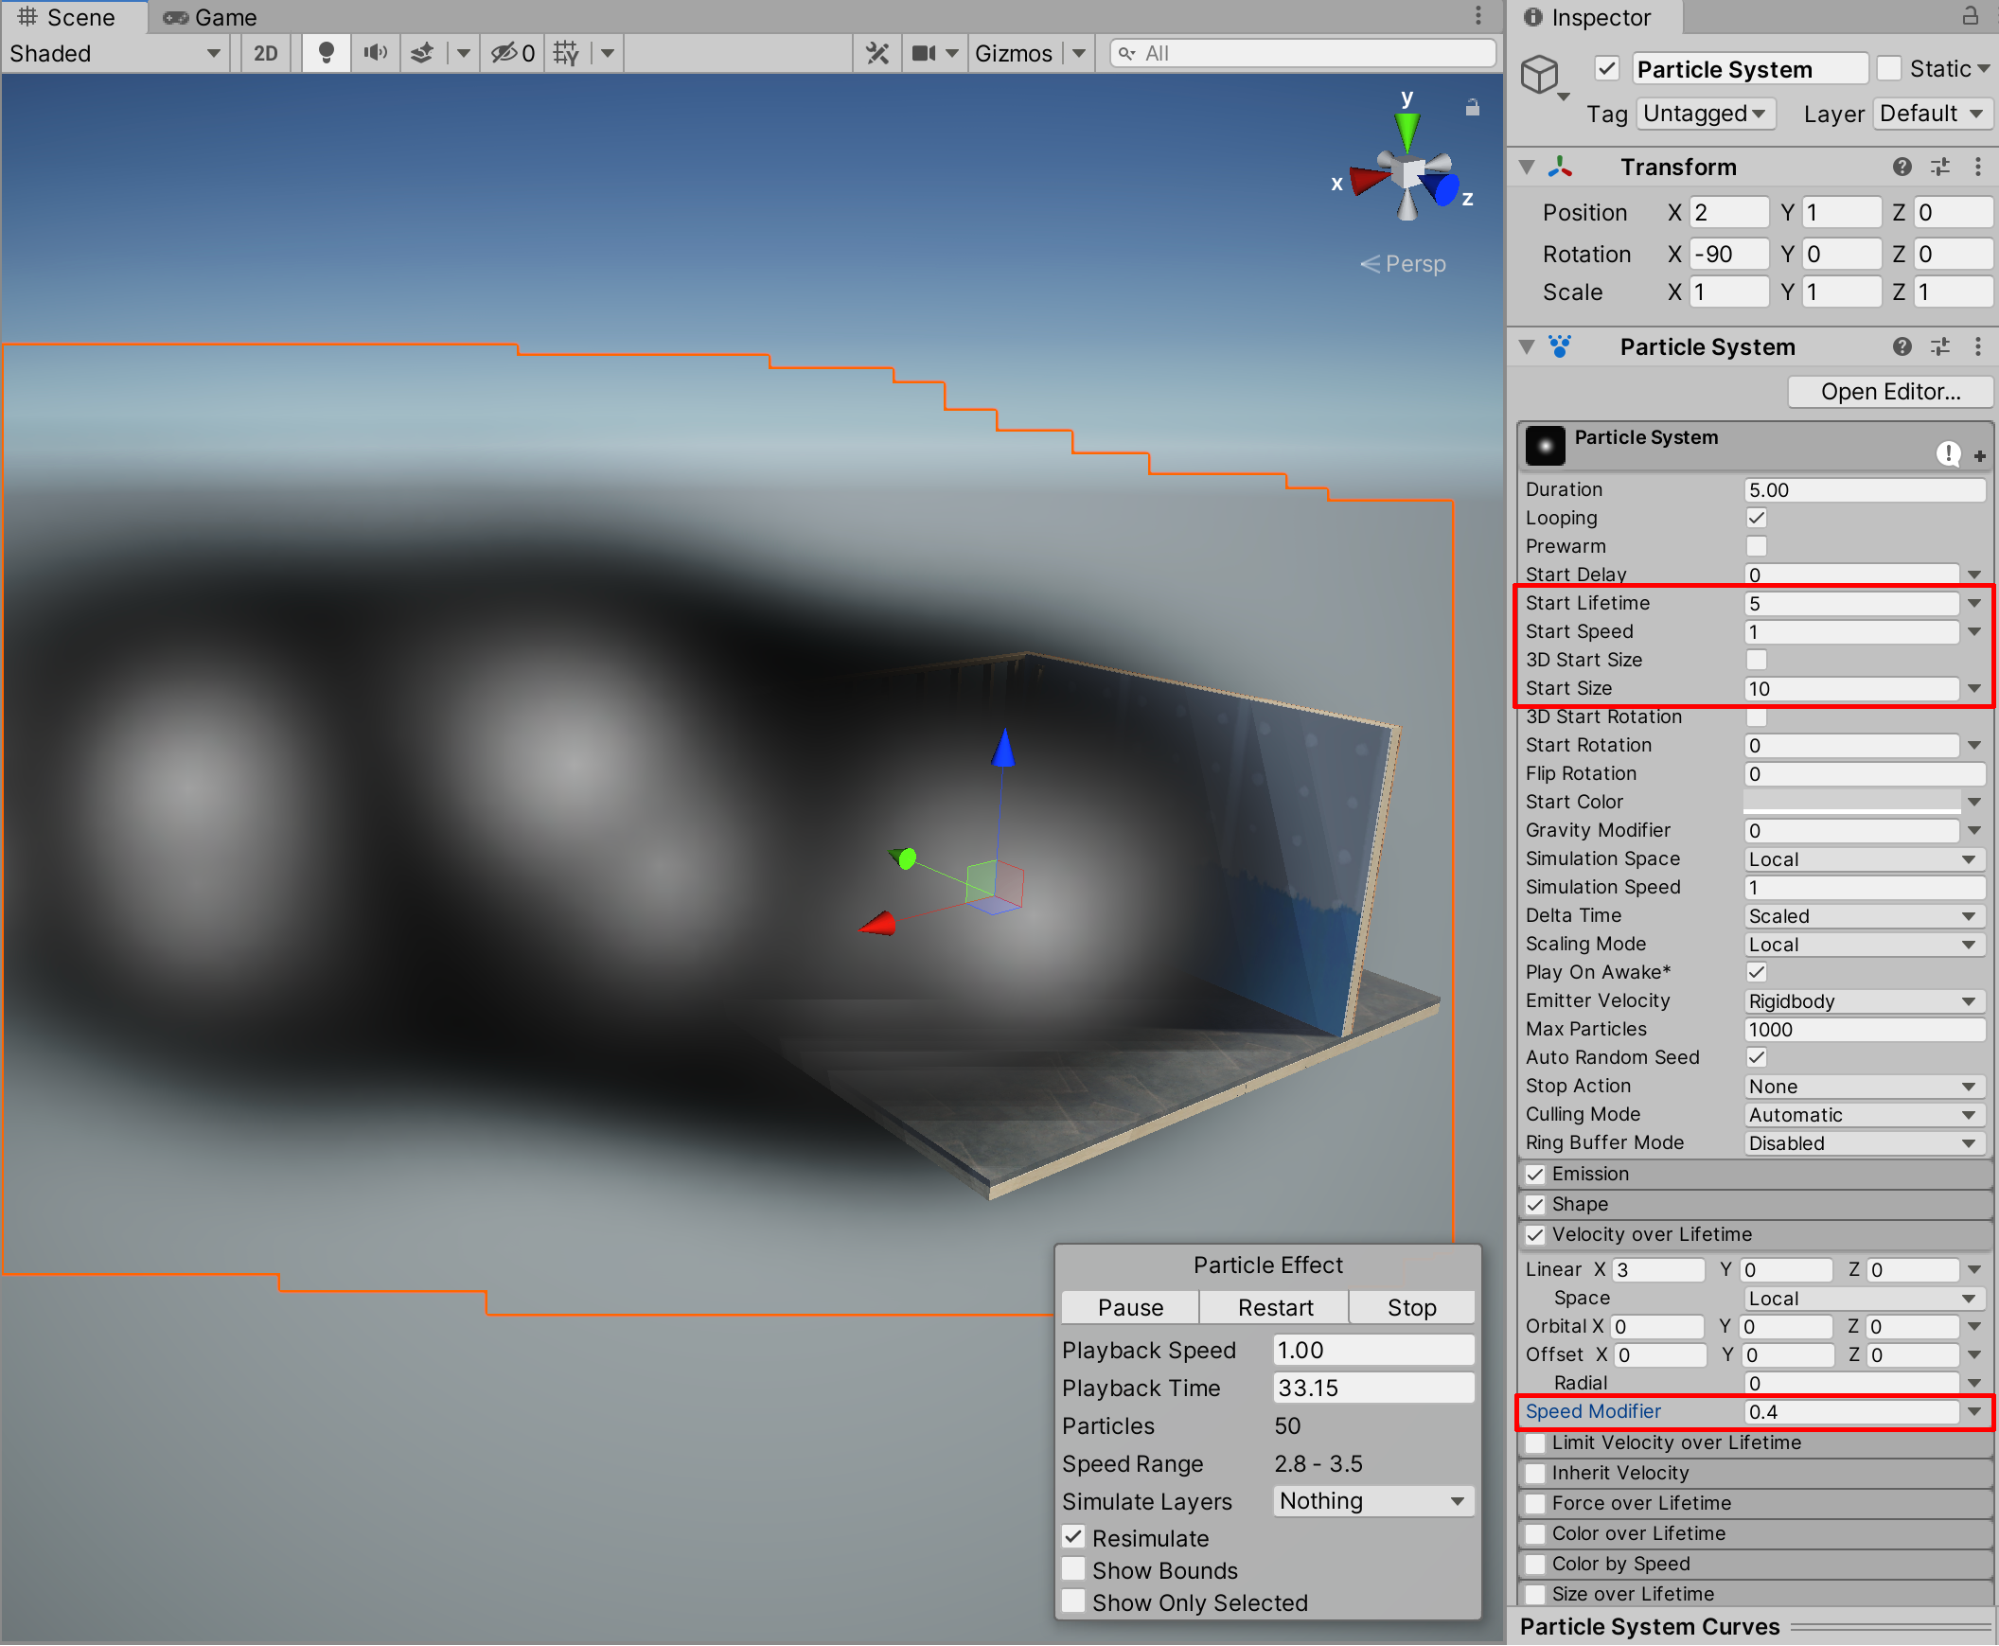Open Simulation Space dropdown
This screenshot has height=1646, width=1999.
coord(1861,859)
